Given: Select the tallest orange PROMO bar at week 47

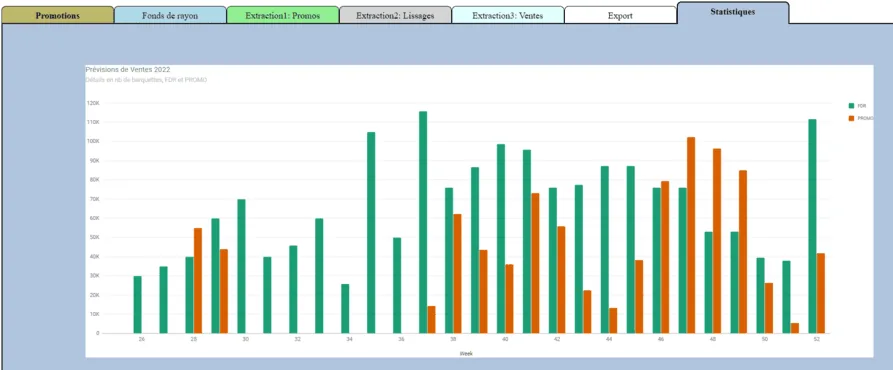Looking at the screenshot, I should 691,235.
